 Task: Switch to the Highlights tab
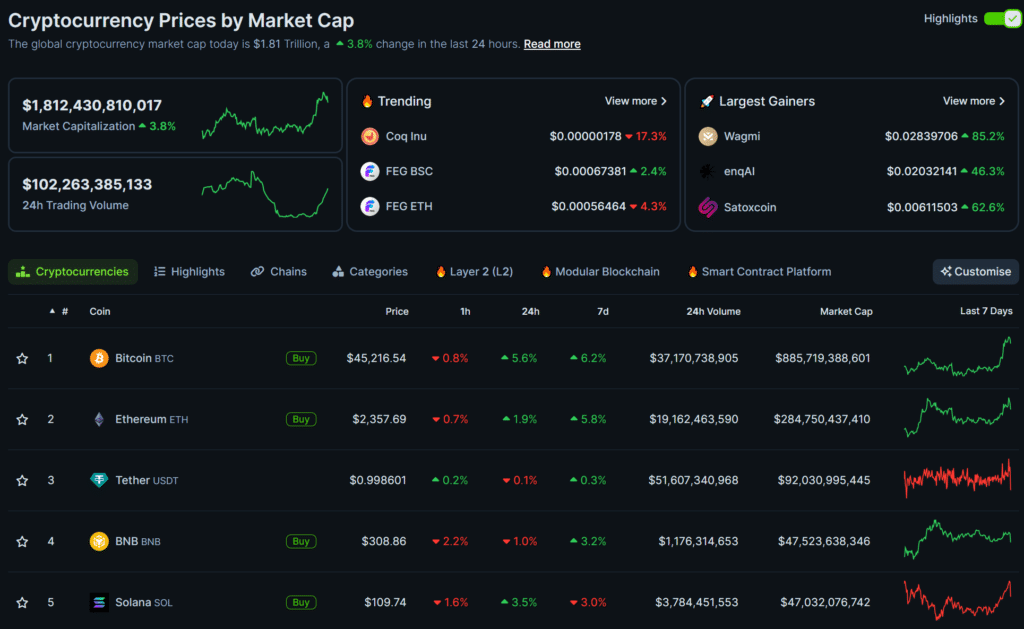point(189,272)
